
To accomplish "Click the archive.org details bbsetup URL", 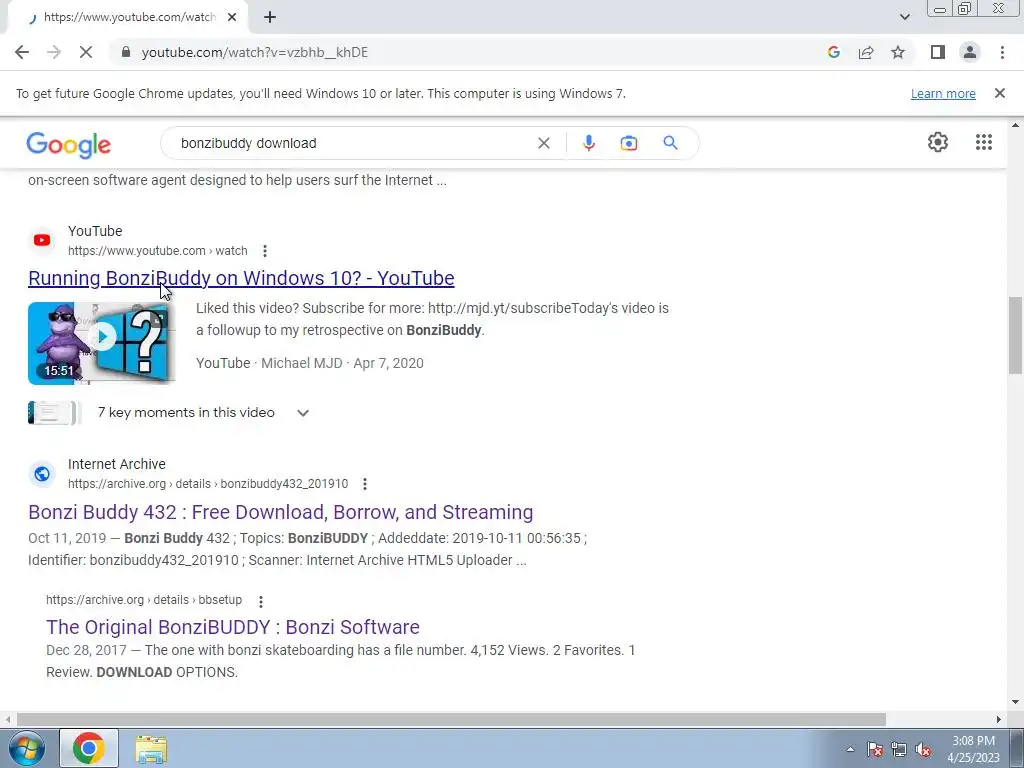I will click(144, 600).
